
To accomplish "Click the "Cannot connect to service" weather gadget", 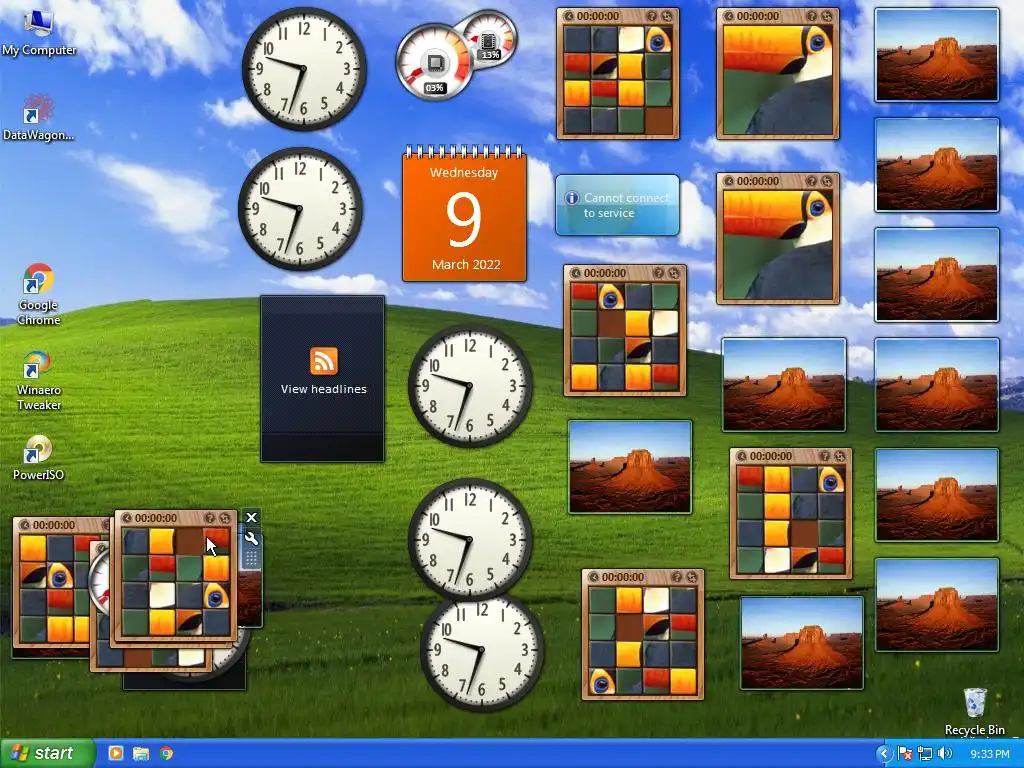I will 617,205.
